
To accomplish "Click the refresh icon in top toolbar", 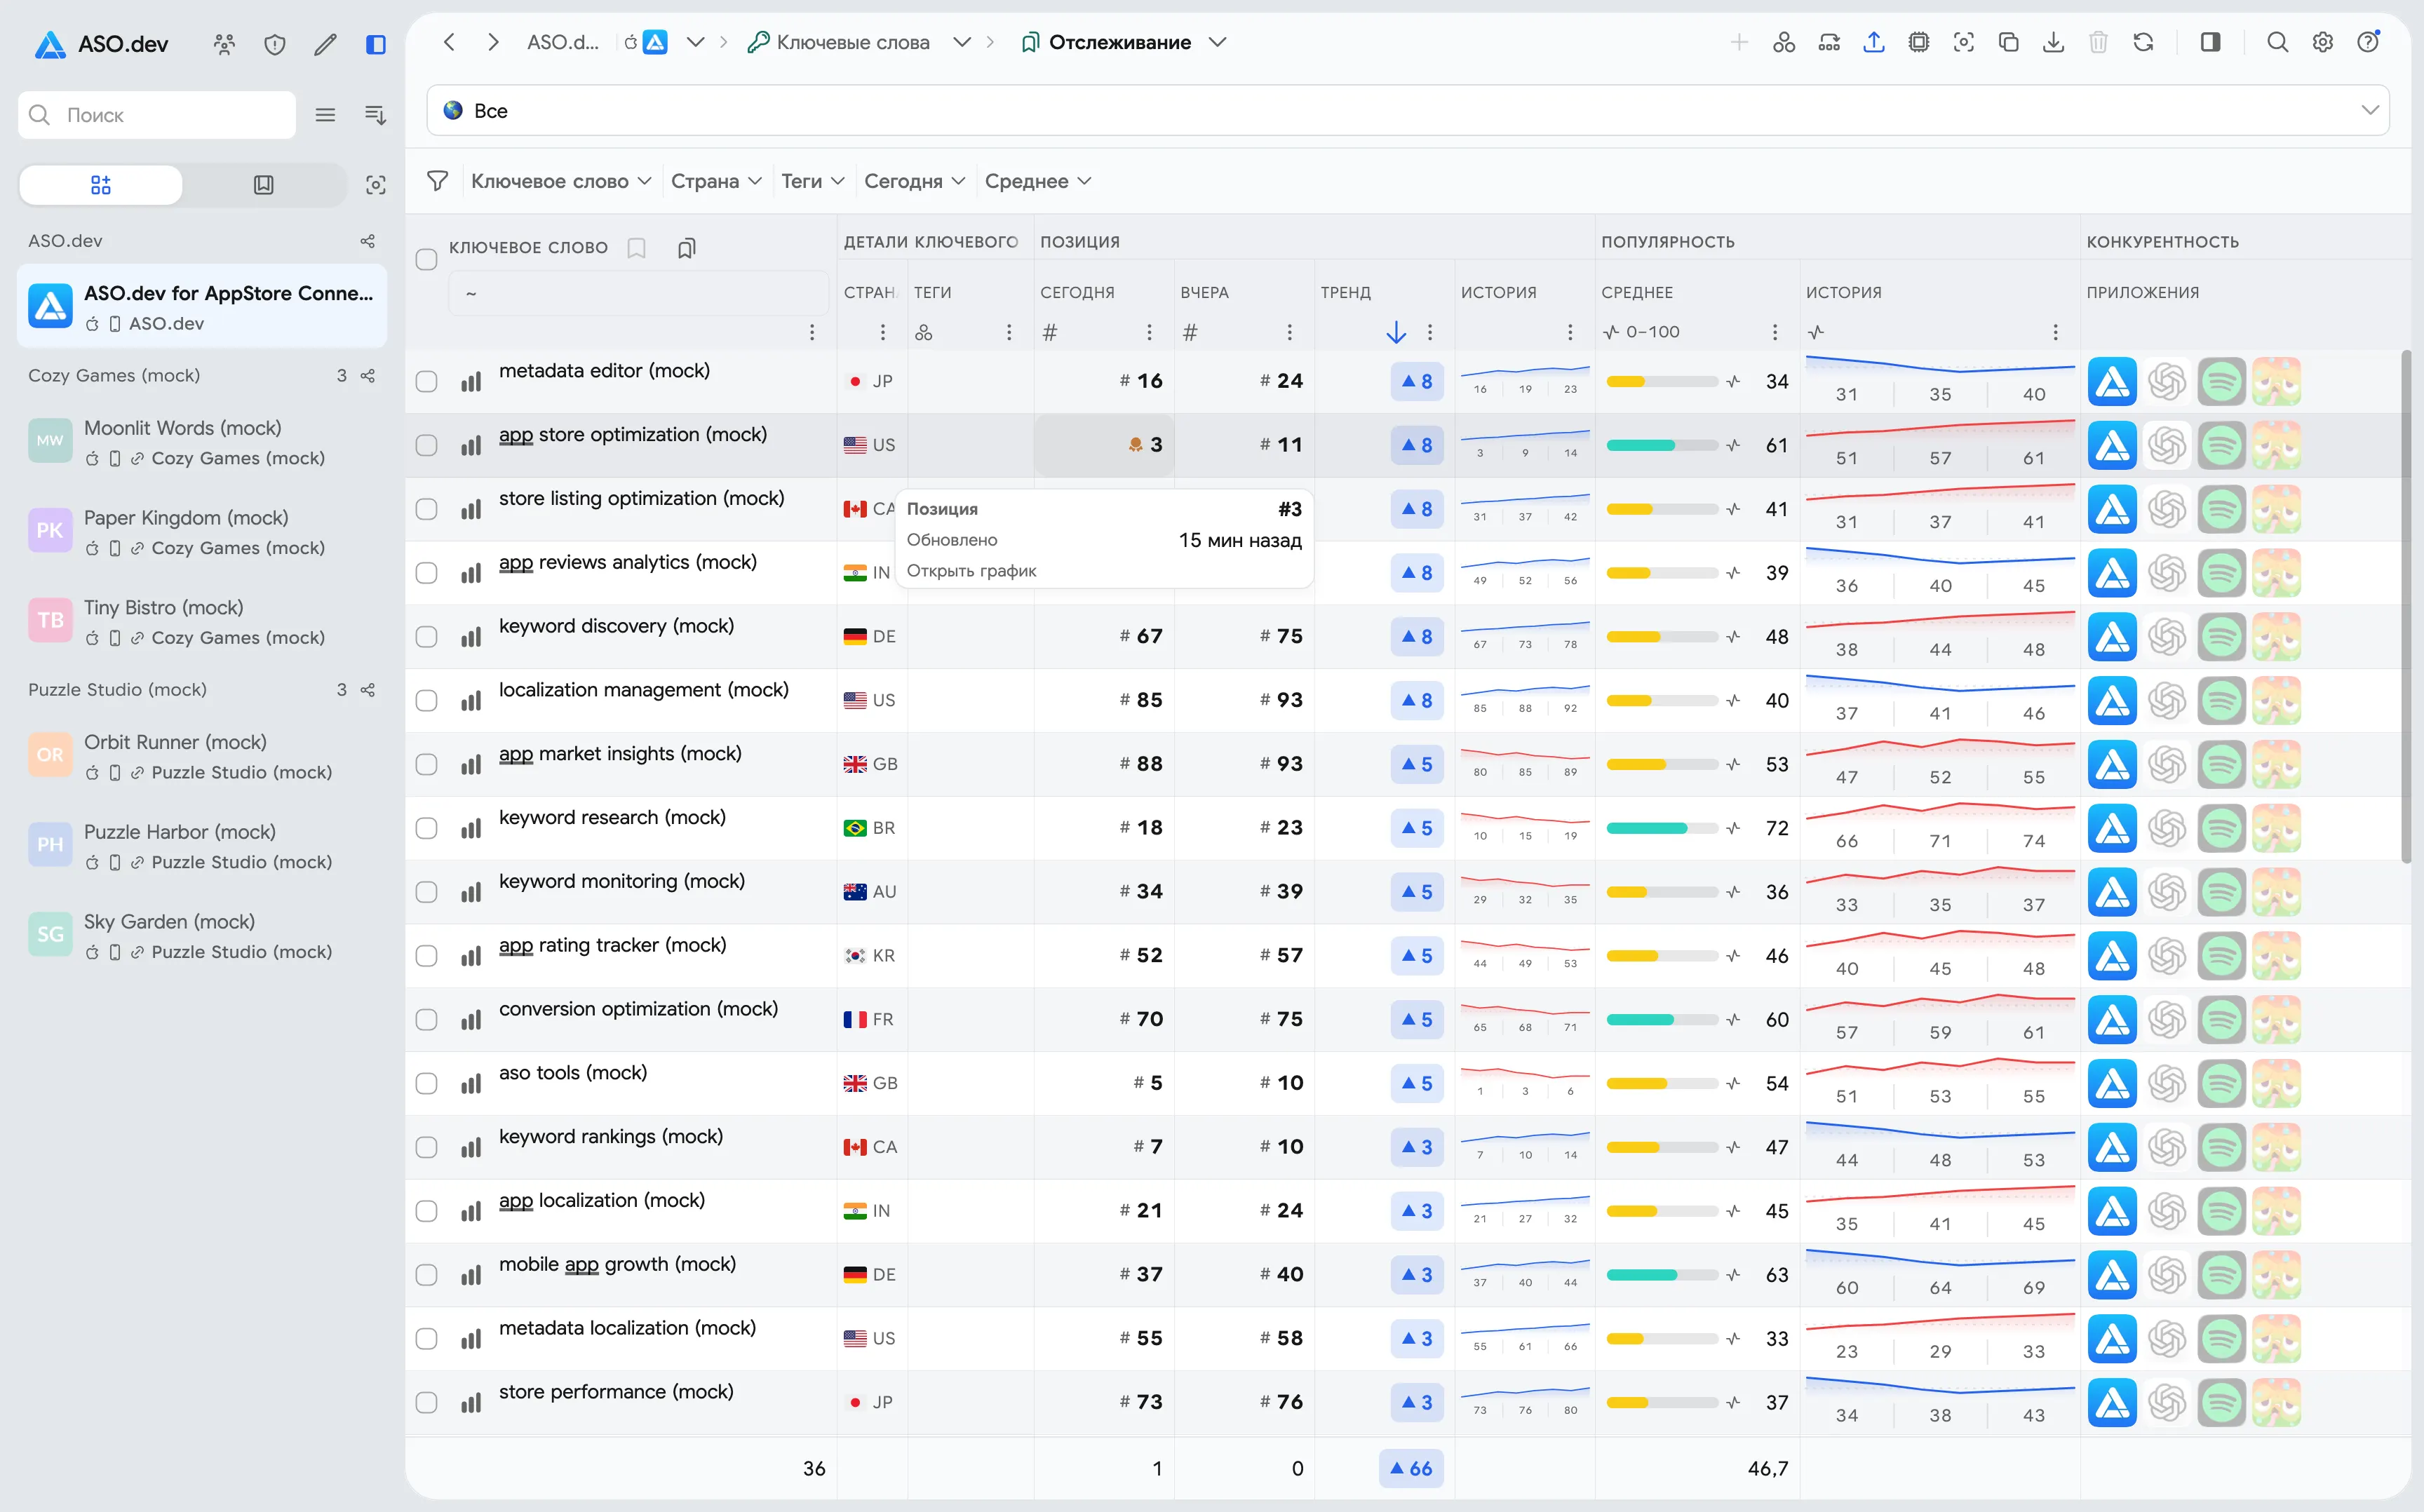I will (x=2143, y=42).
